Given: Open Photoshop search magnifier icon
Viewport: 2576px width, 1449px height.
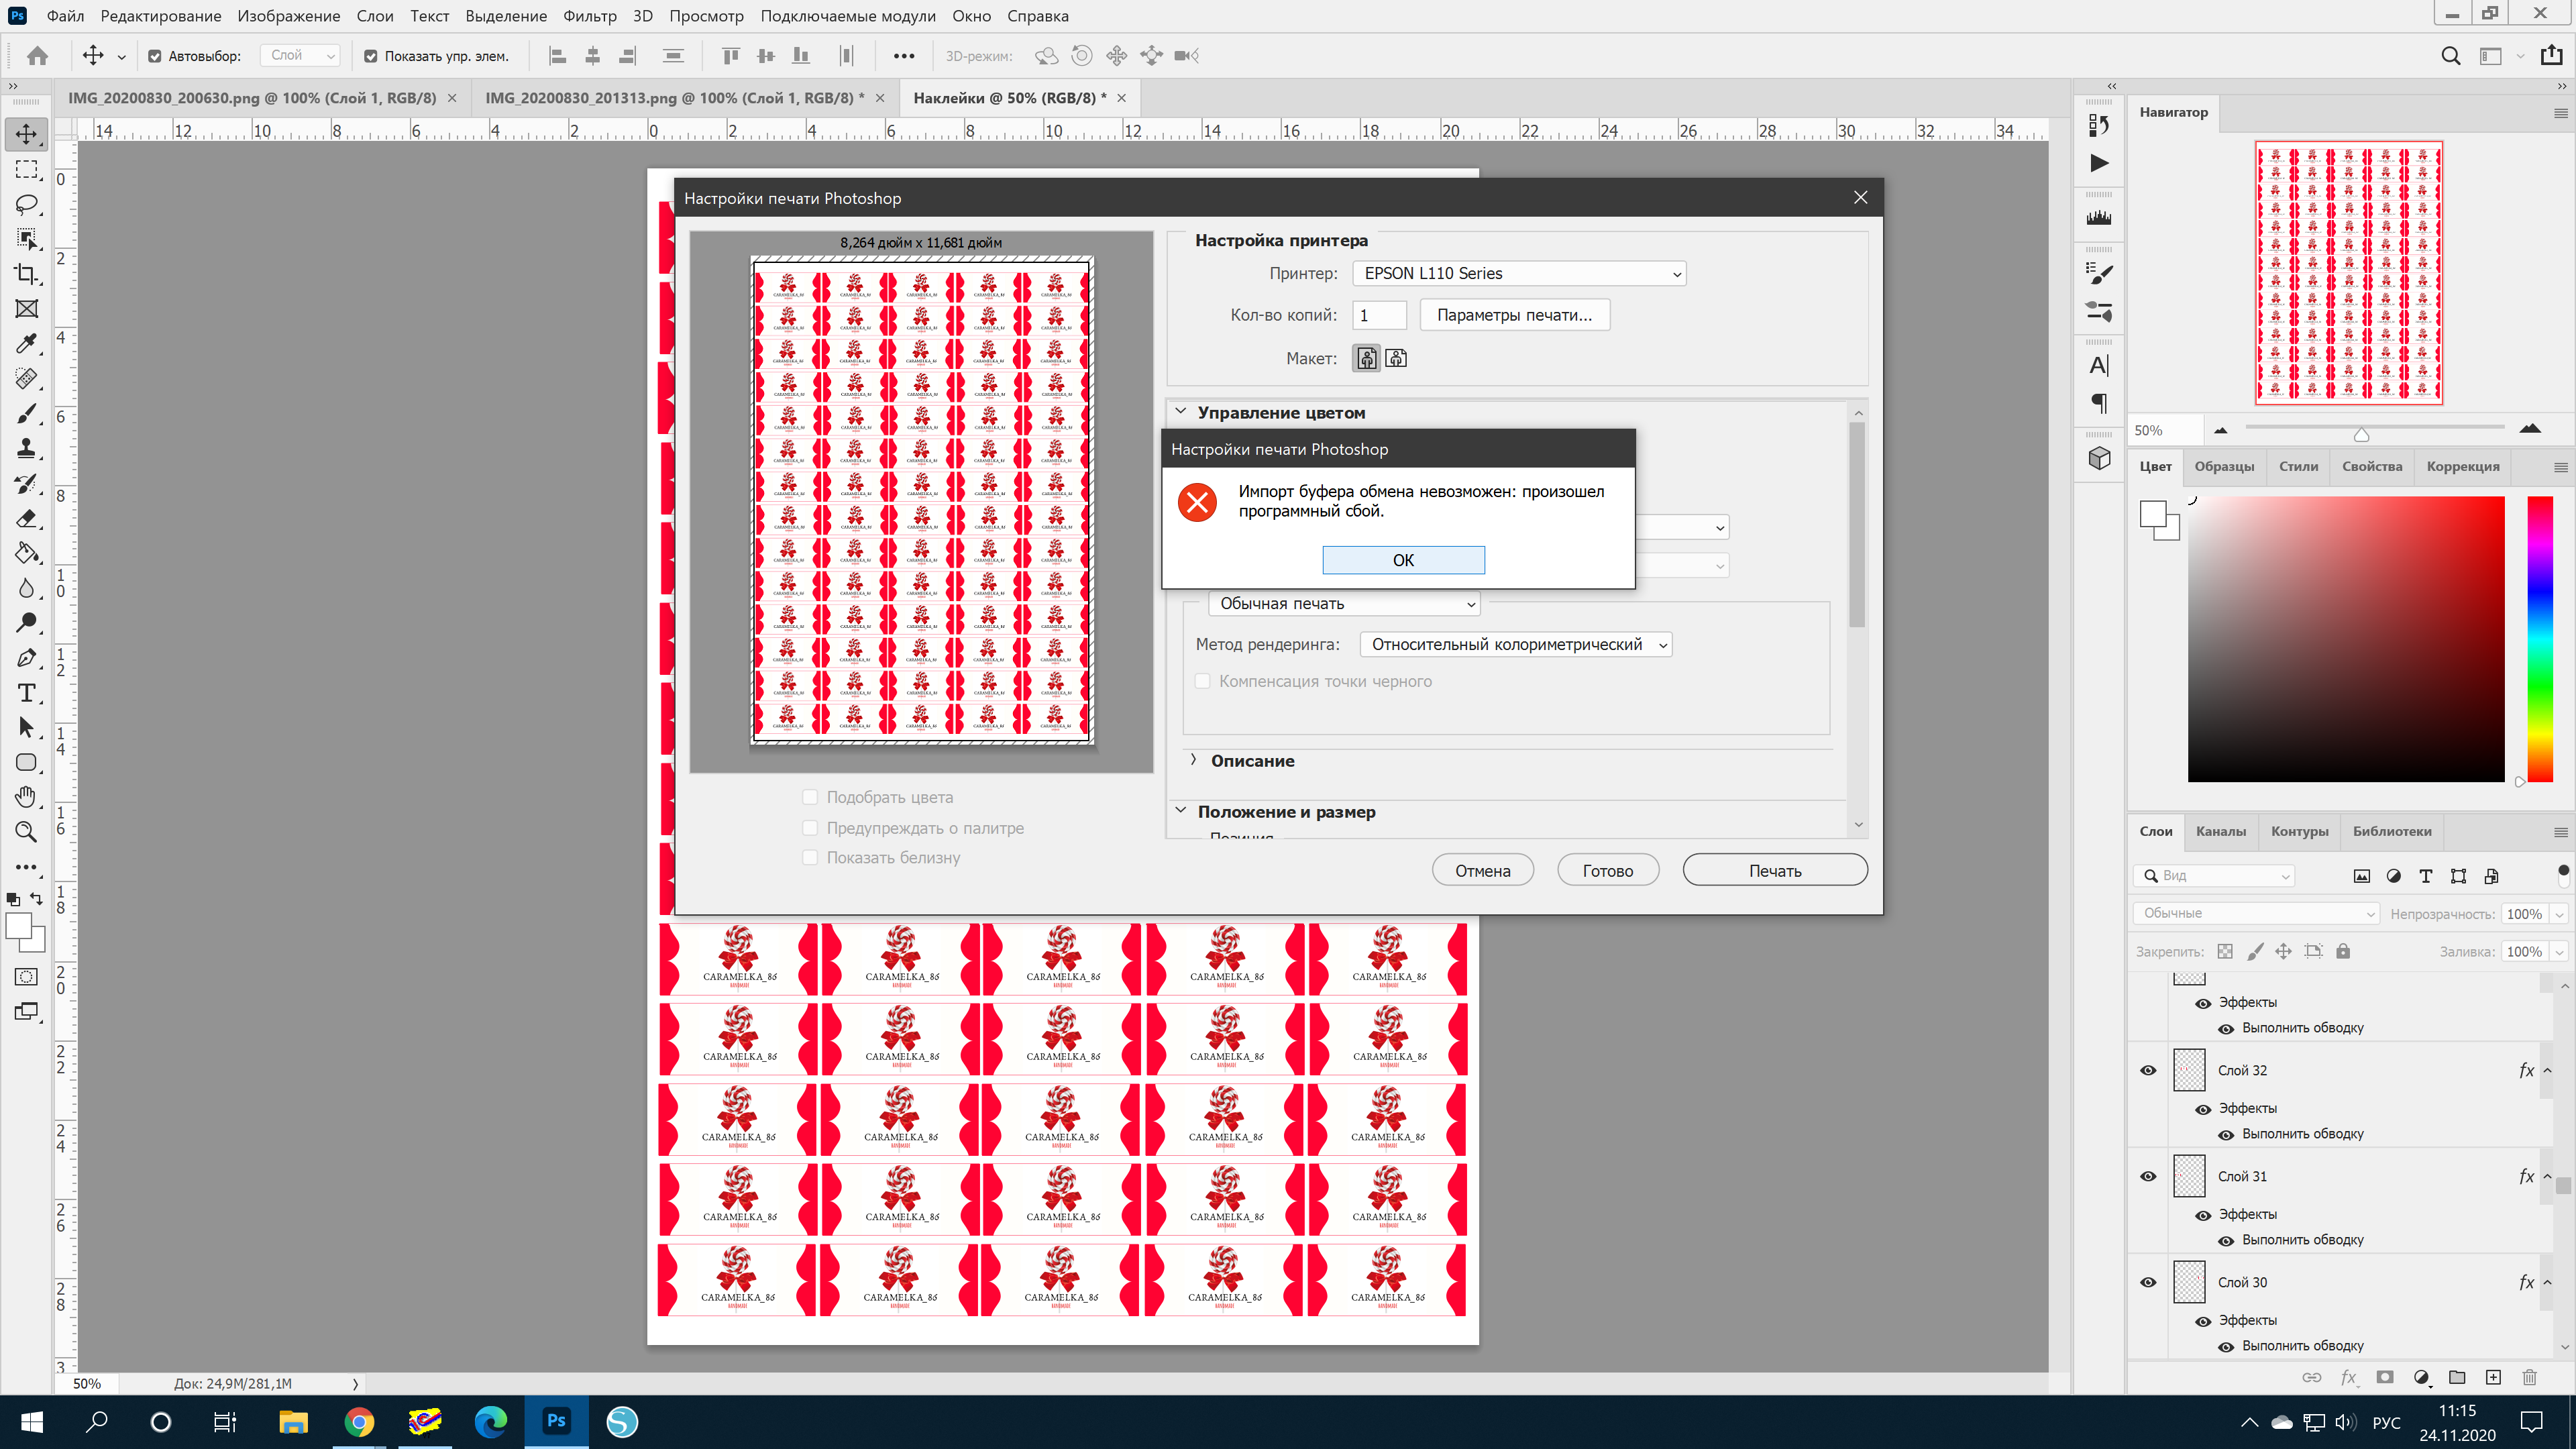Looking at the screenshot, I should click(x=2451, y=56).
